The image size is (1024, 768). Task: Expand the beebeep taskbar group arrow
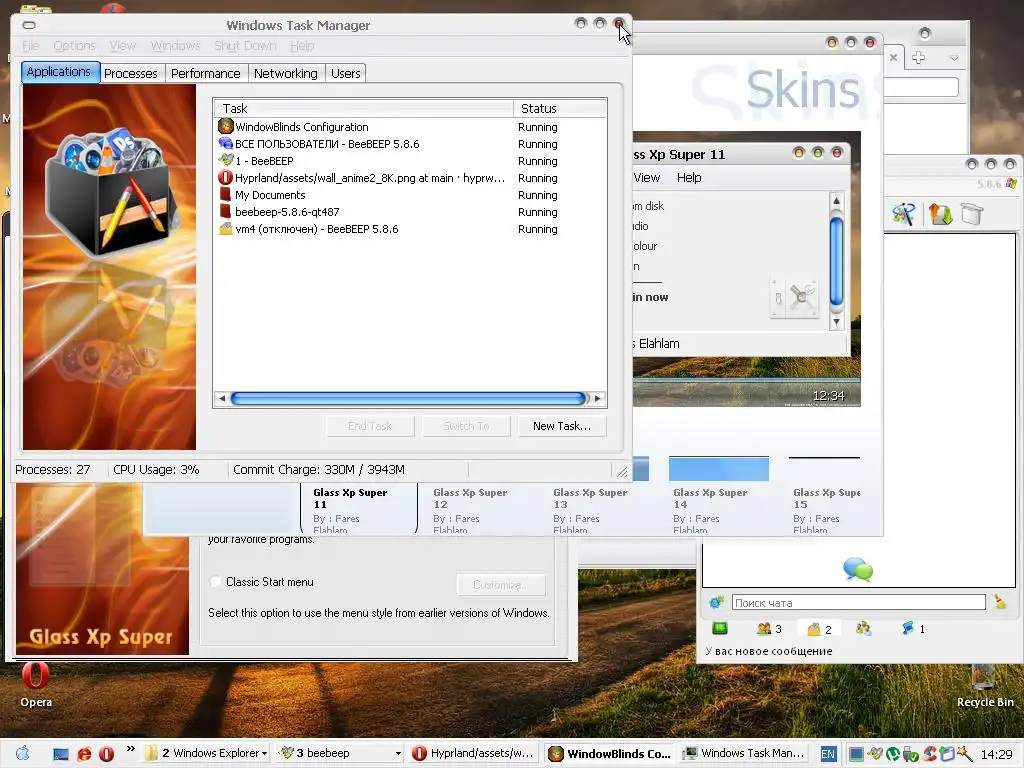click(x=398, y=754)
